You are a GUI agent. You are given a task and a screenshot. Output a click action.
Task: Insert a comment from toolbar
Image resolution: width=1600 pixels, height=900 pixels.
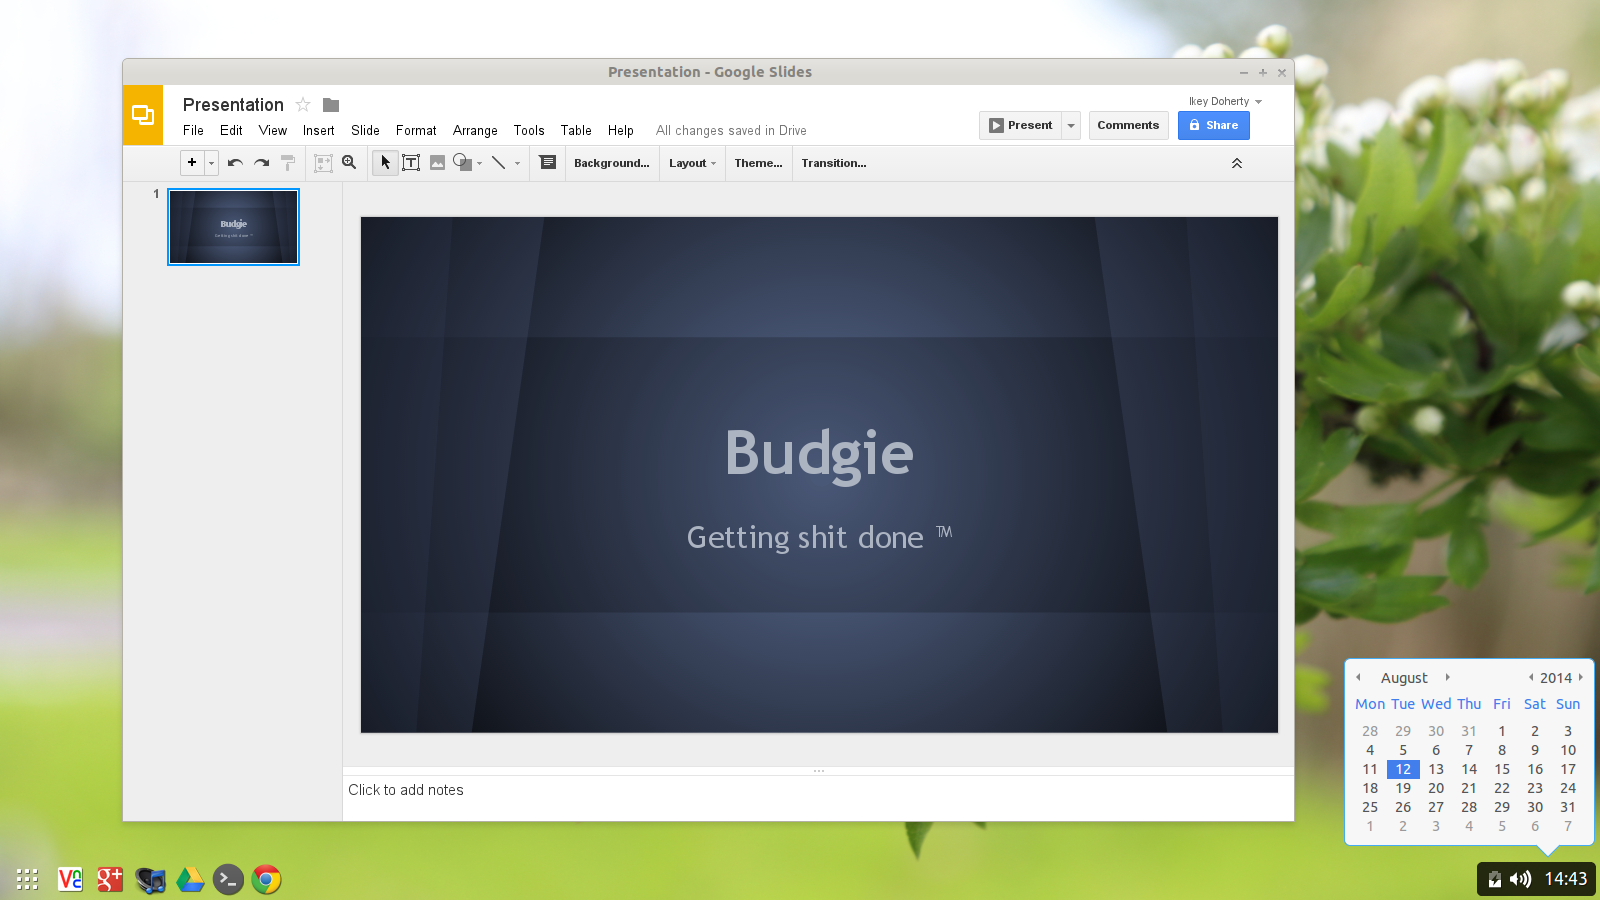tap(548, 162)
